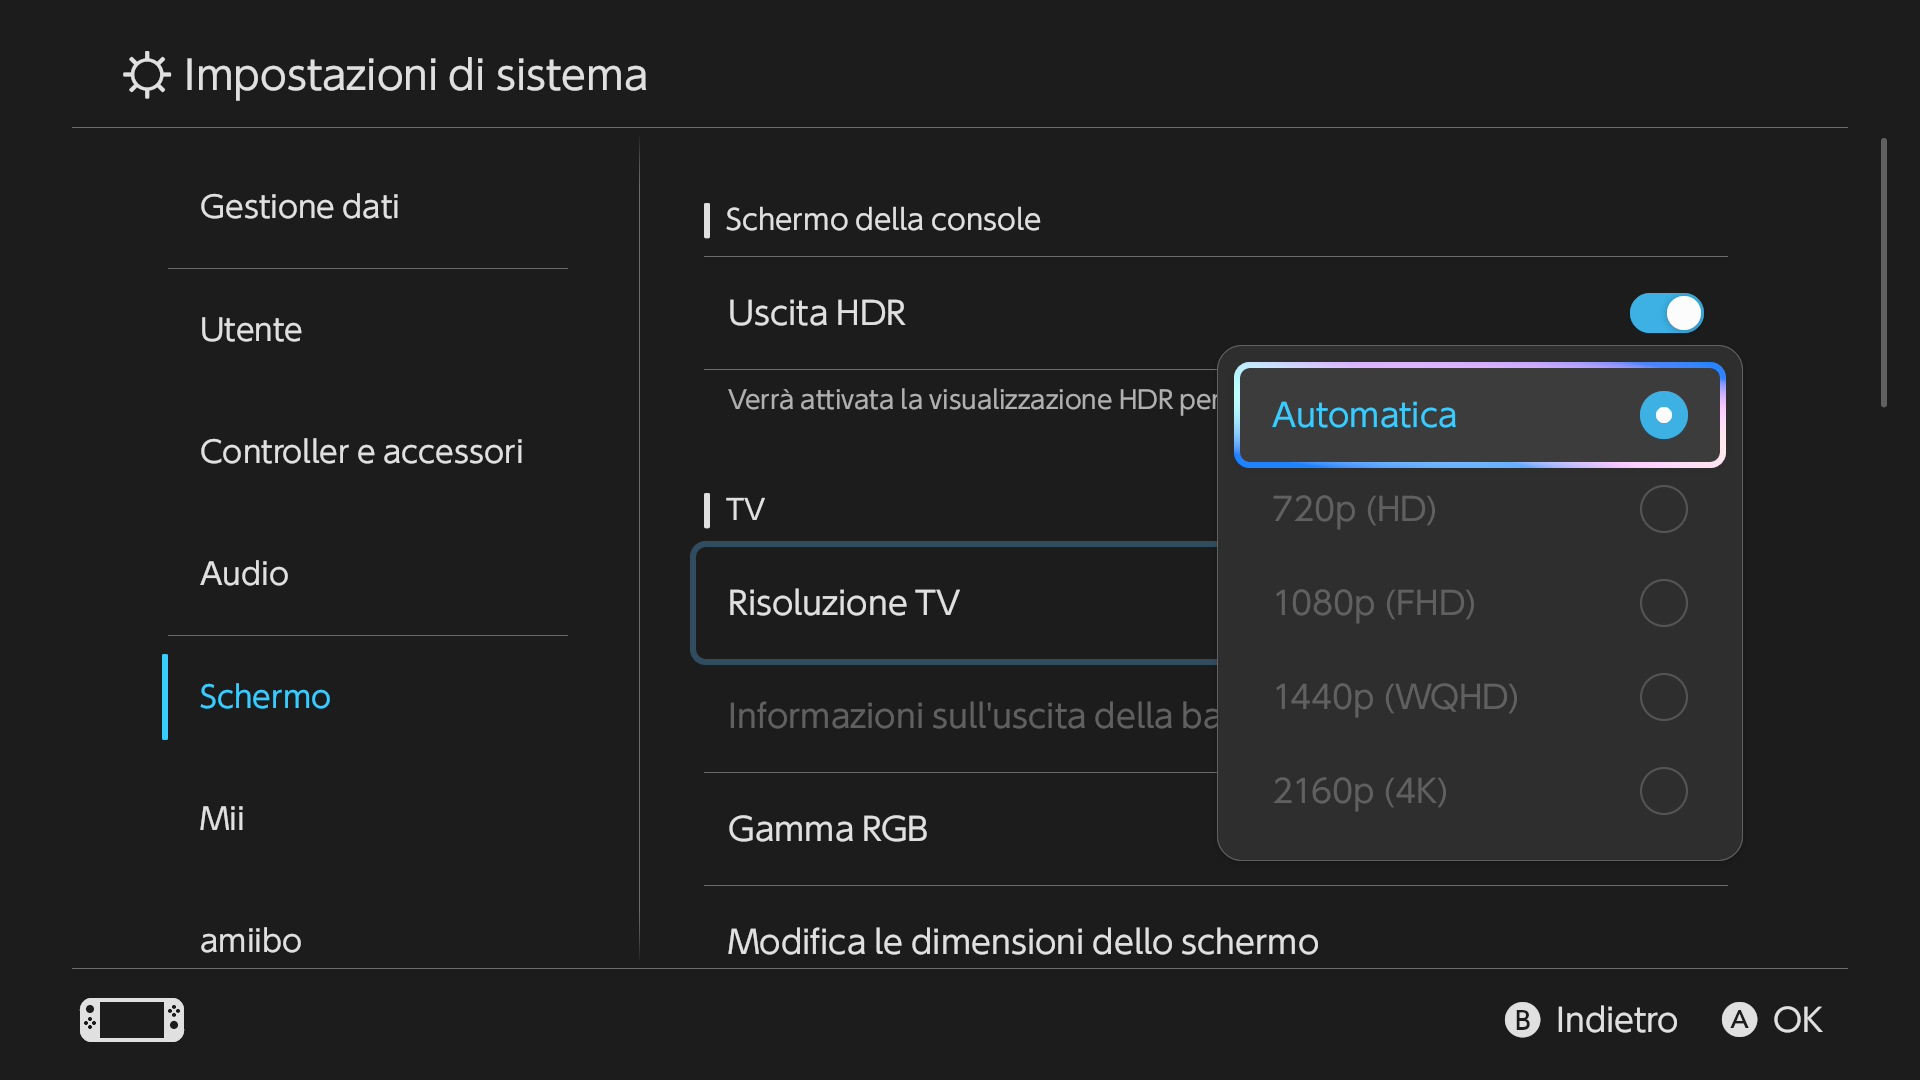The image size is (1920, 1080).
Task: Open Modifica le dimensioni dello schermo
Action: (x=1216, y=941)
